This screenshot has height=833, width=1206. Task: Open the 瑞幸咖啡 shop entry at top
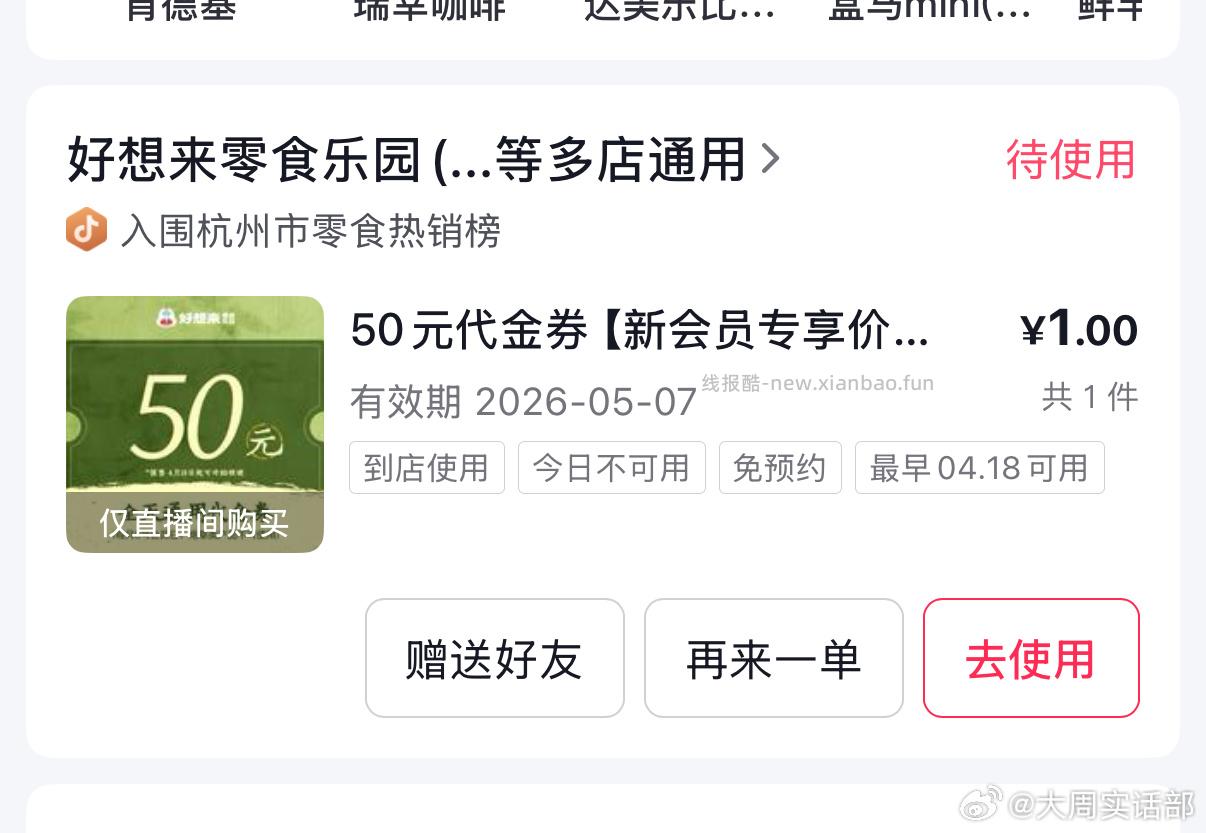(431, 10)
